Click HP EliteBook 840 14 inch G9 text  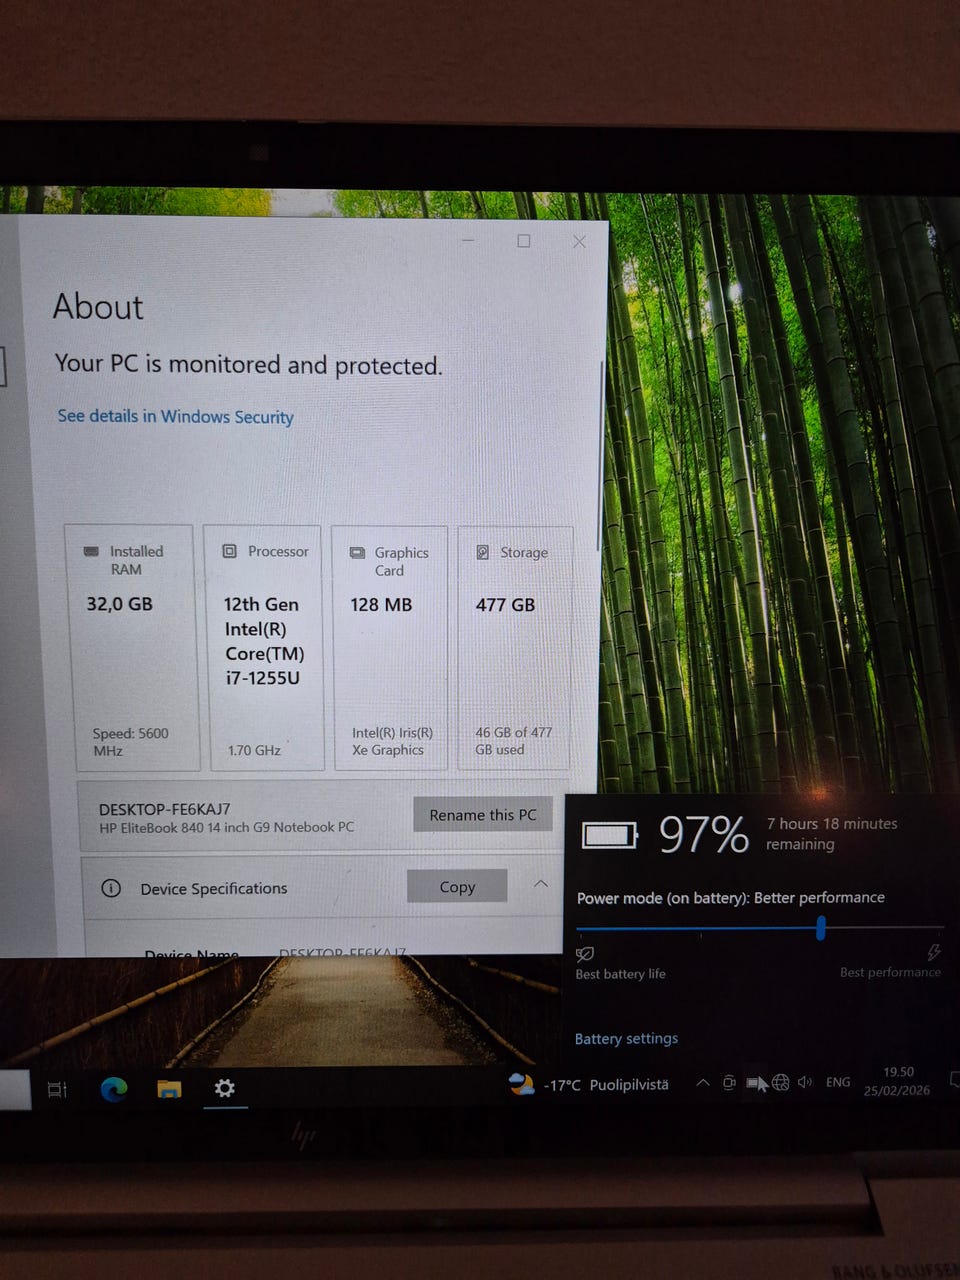[226, 827]
